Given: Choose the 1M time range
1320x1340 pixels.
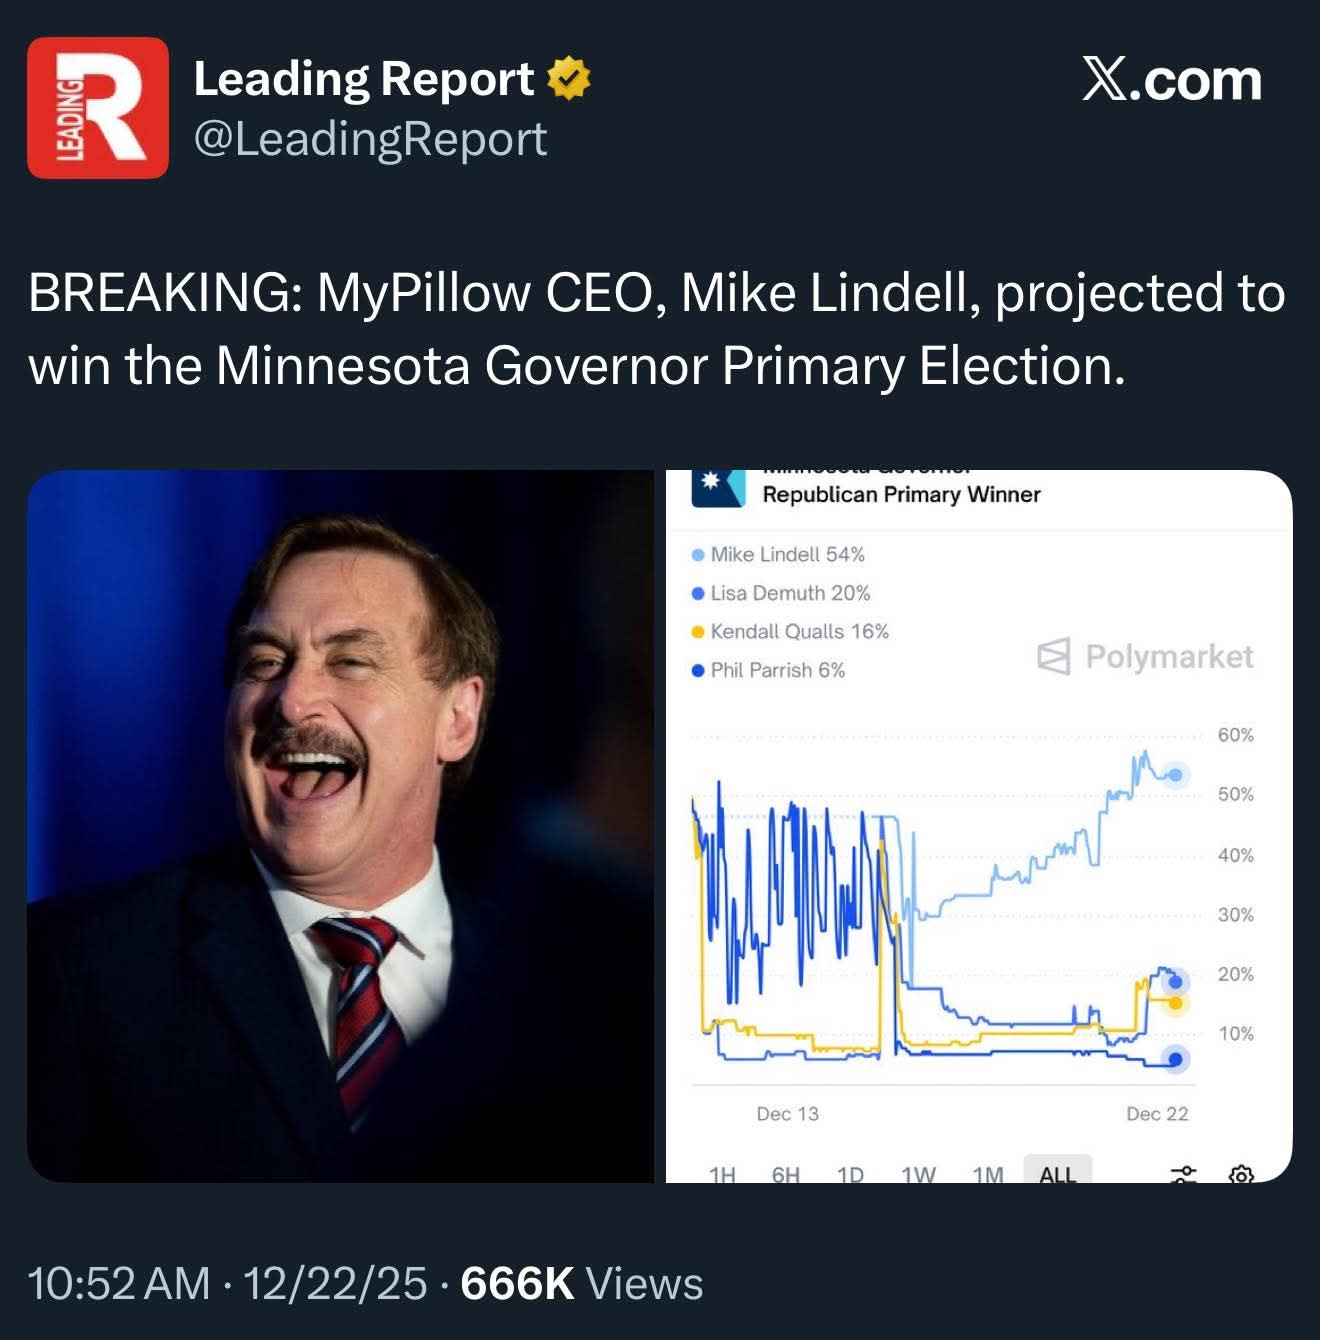Looking at the screenshot, I should pos(988,1174).
